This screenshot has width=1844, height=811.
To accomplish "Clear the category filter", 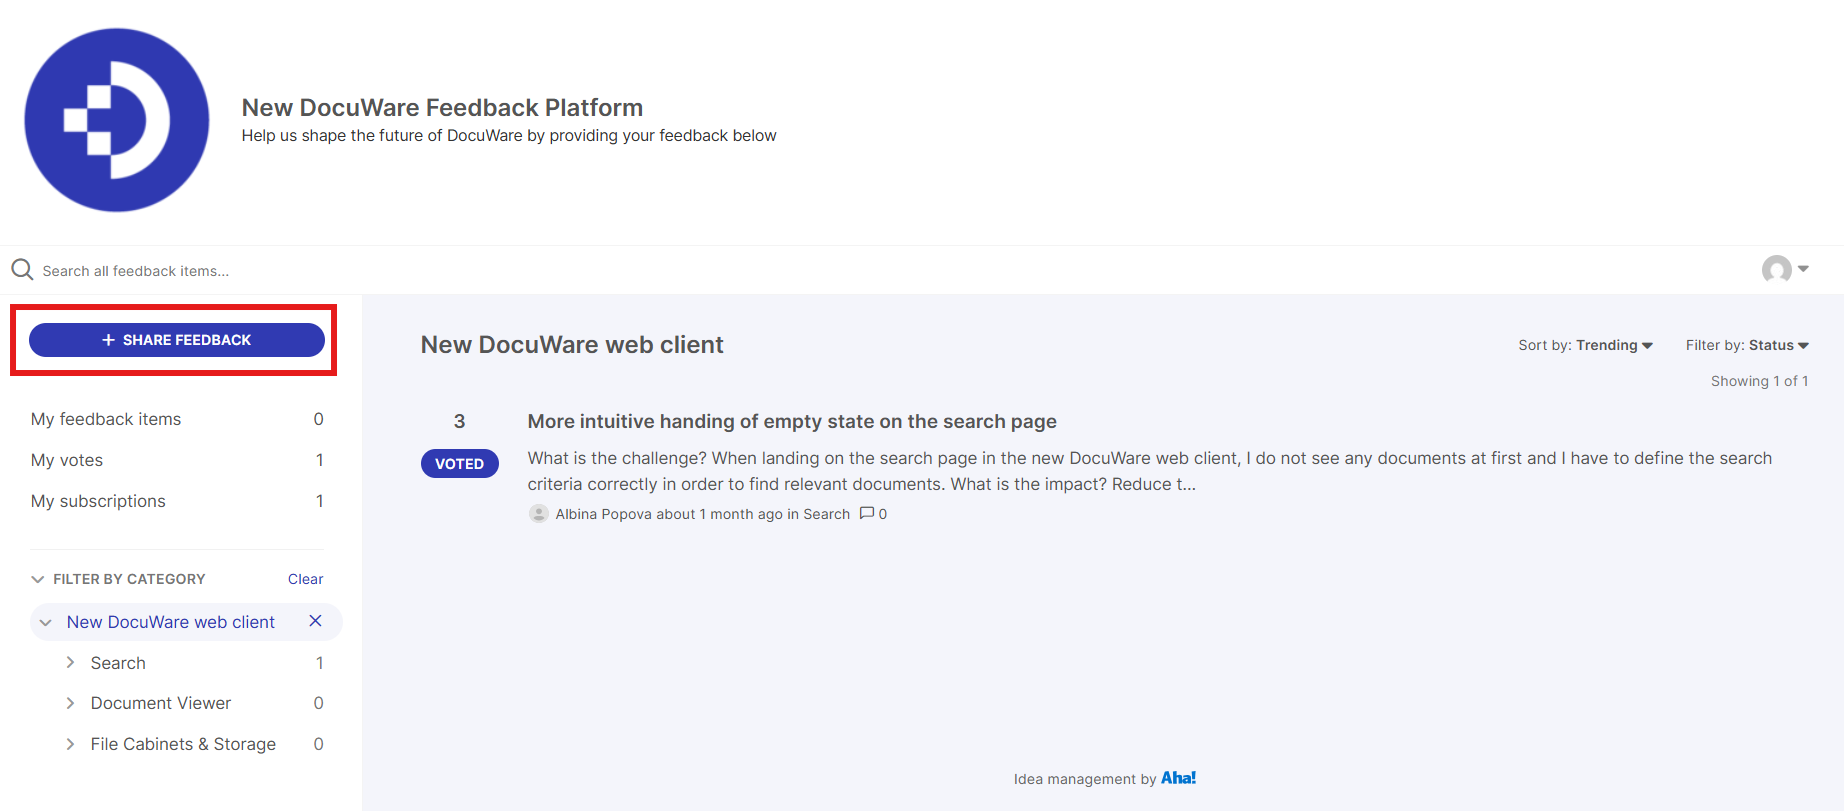I will coord(305,579).
